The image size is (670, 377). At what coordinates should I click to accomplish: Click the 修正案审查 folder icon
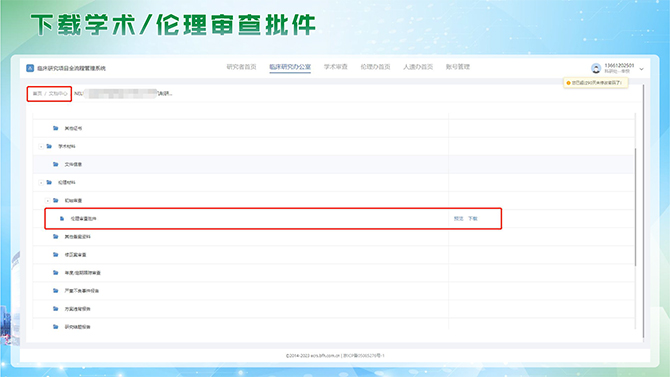(56, 254)
